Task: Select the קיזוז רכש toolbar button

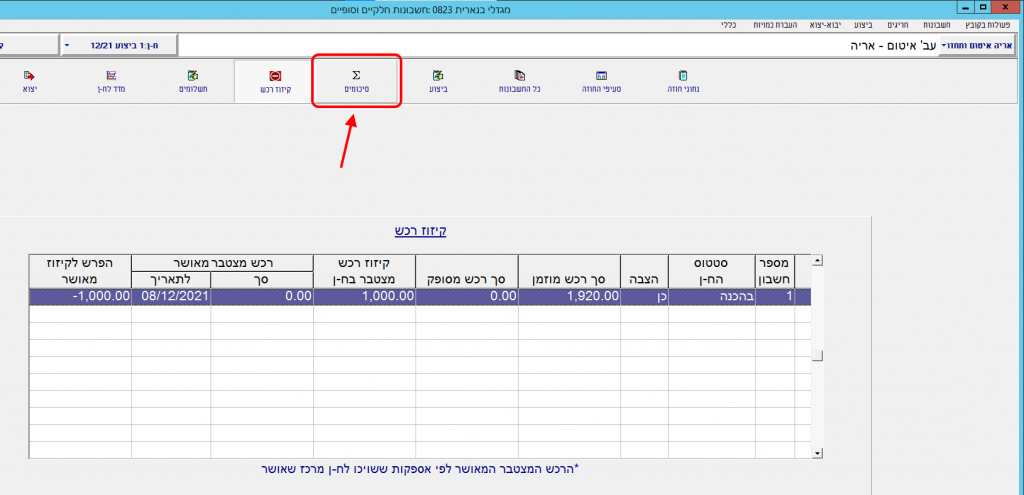Action: (274, 81)
